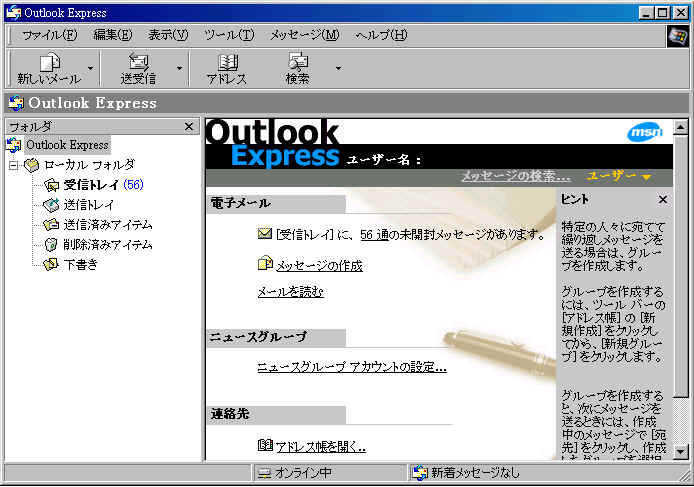
Task: Open the ツール(T) menu
Action: (229, 35)
